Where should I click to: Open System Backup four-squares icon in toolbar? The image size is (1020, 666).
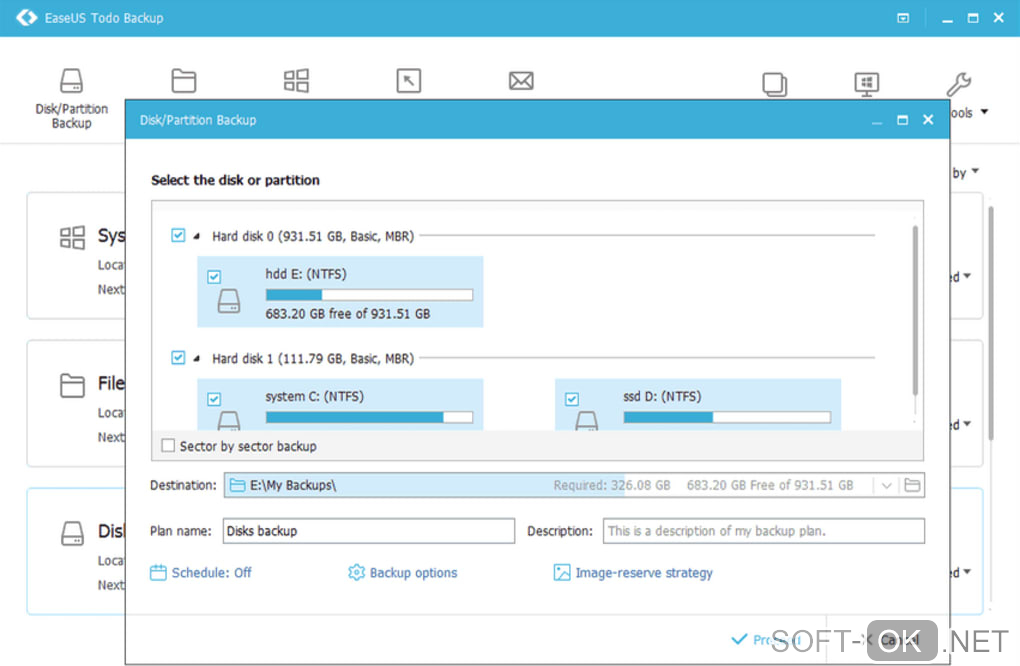(x=296, y=81)
